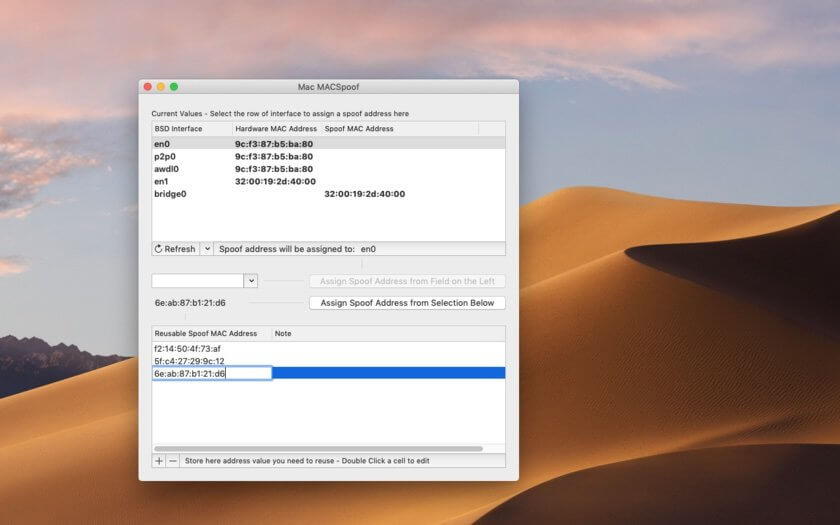Select the p2p0 interface row
Screen dimensions: 840x525
[165, 157]
